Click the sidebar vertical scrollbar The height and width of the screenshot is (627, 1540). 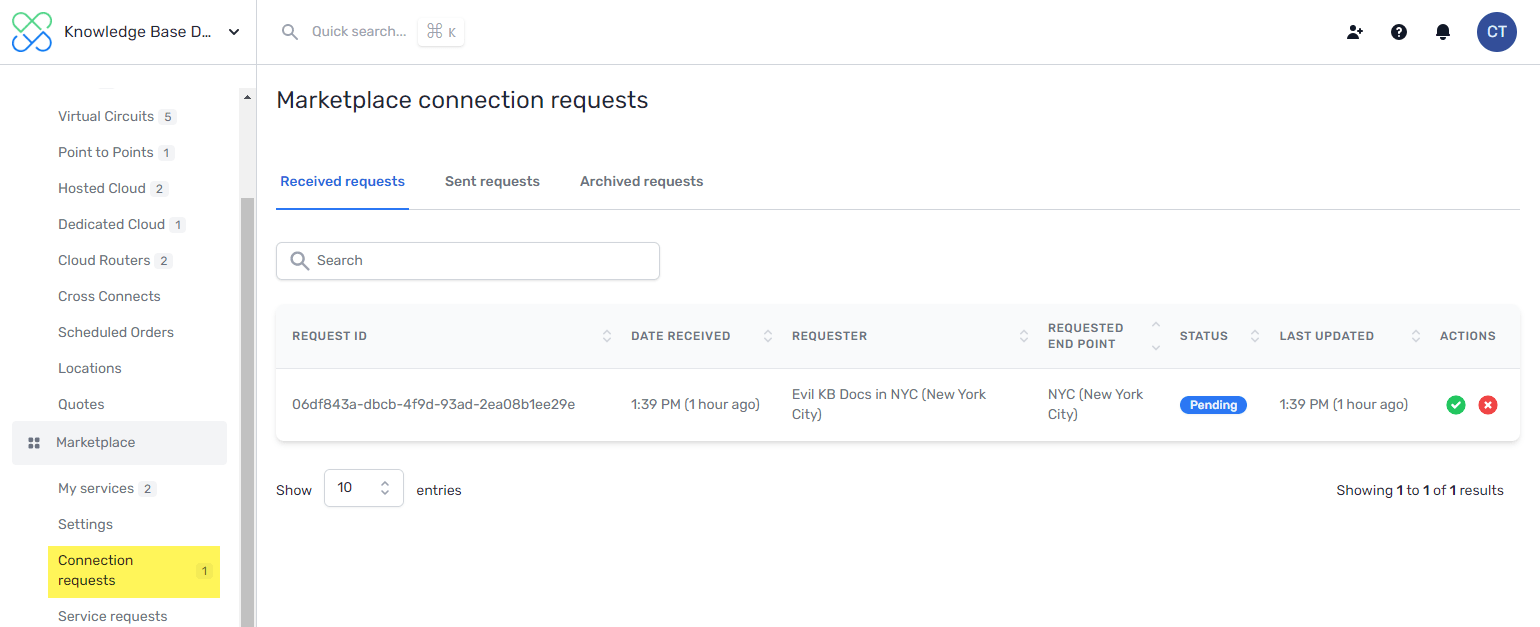(x=247, y=400)
